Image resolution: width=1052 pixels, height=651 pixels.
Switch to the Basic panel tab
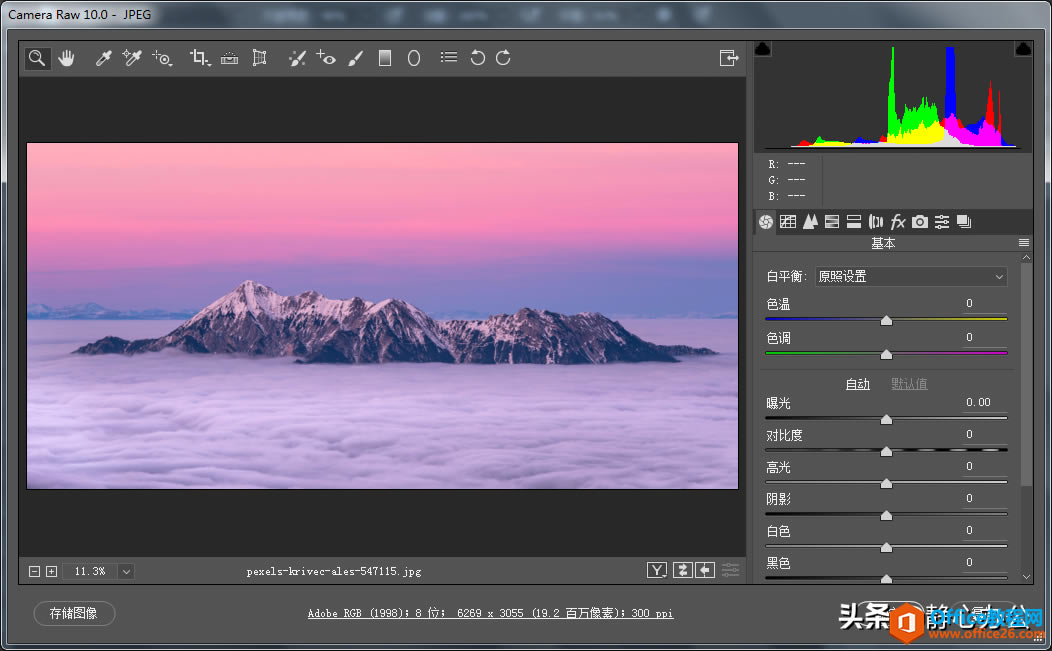click(766, 221)
